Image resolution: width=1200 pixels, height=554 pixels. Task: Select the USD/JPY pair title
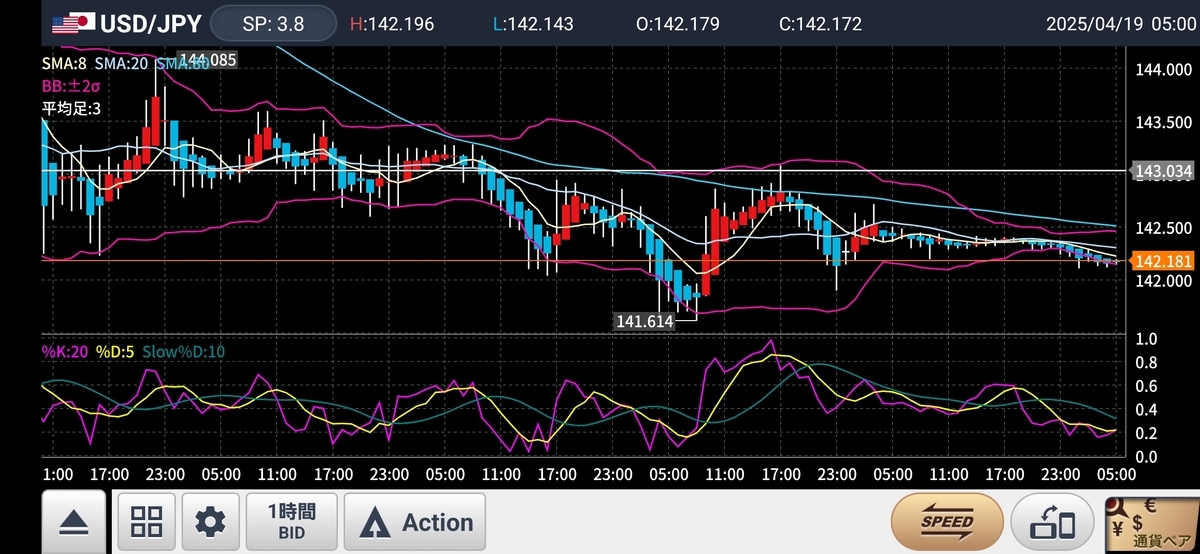(x=150, y=23)
